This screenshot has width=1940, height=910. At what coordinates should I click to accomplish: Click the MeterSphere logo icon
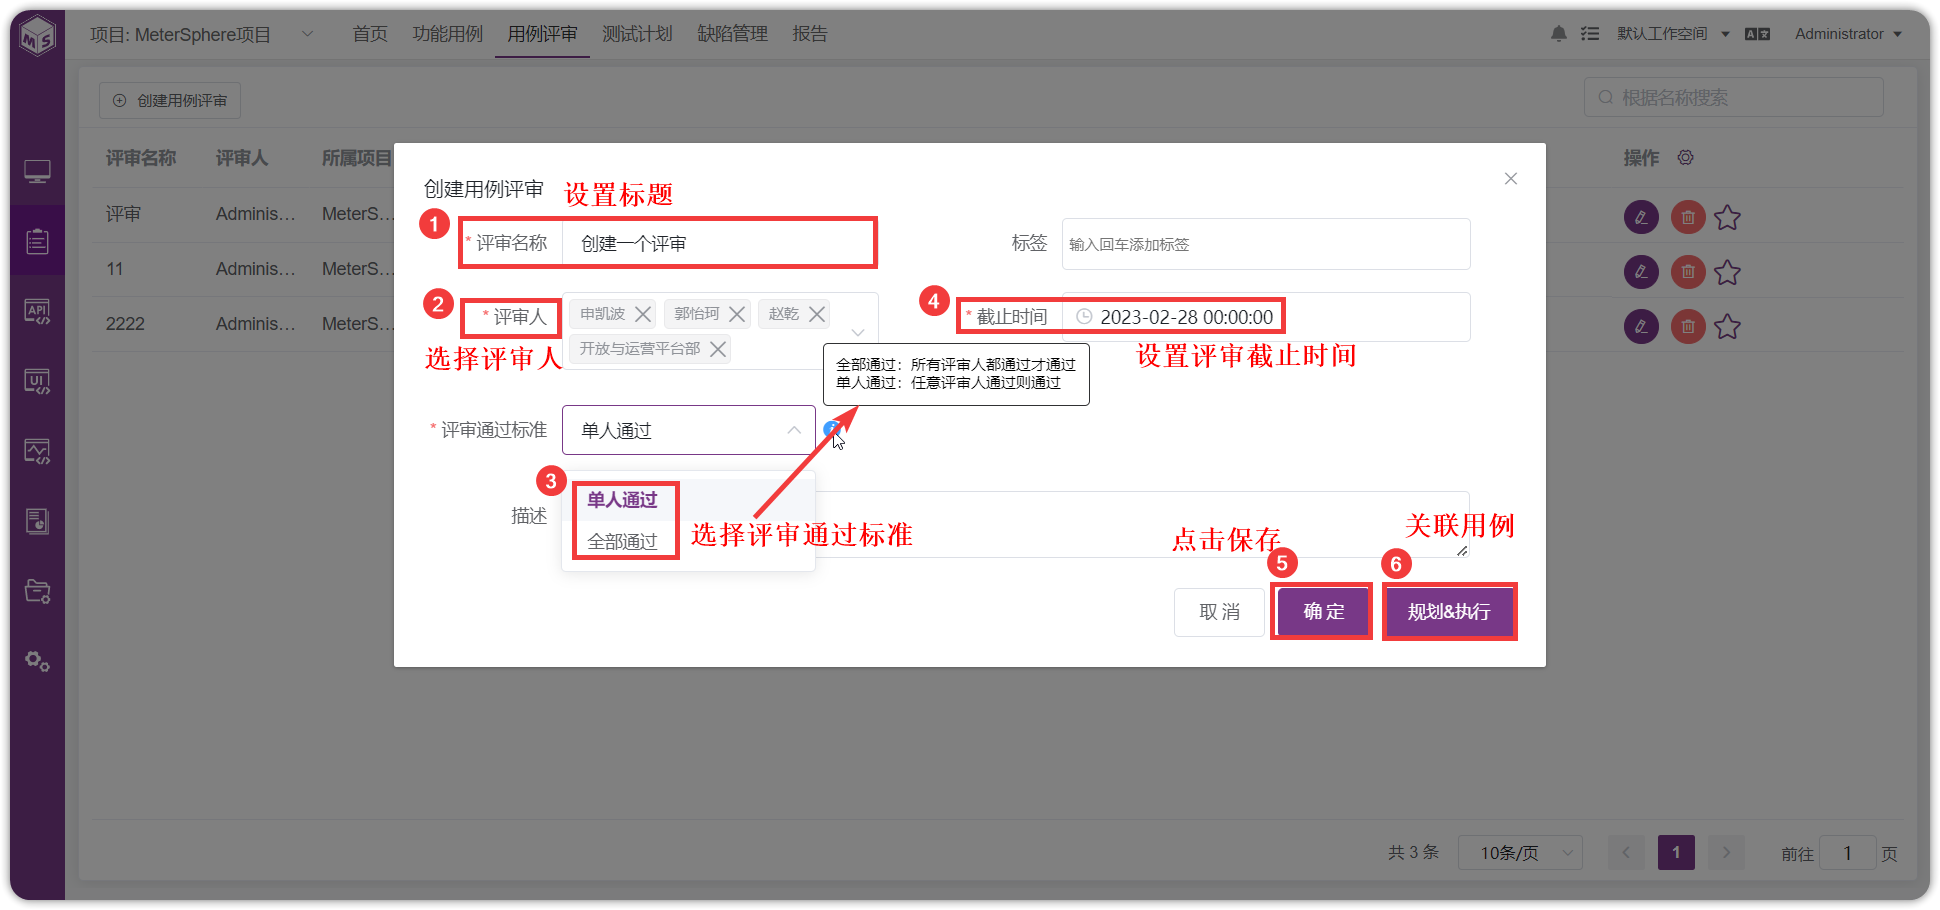[x=38, y=36]
